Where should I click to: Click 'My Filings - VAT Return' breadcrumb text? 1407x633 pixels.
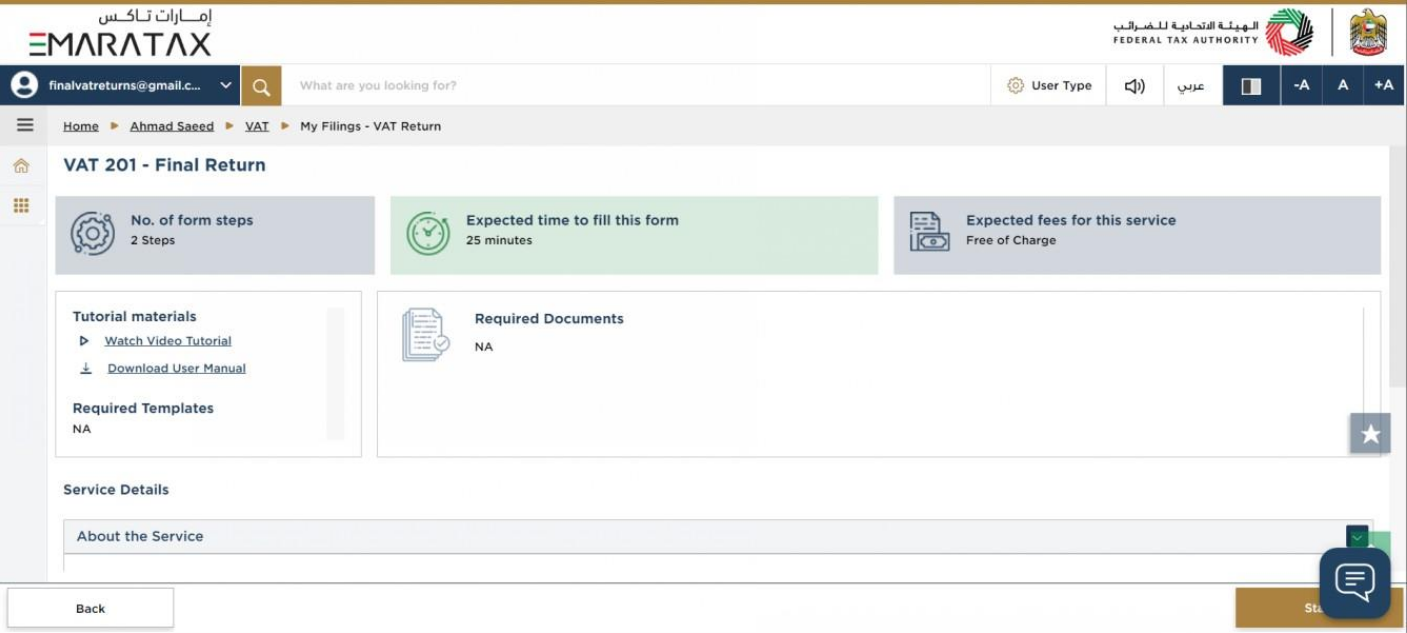(x=370, y=126)
